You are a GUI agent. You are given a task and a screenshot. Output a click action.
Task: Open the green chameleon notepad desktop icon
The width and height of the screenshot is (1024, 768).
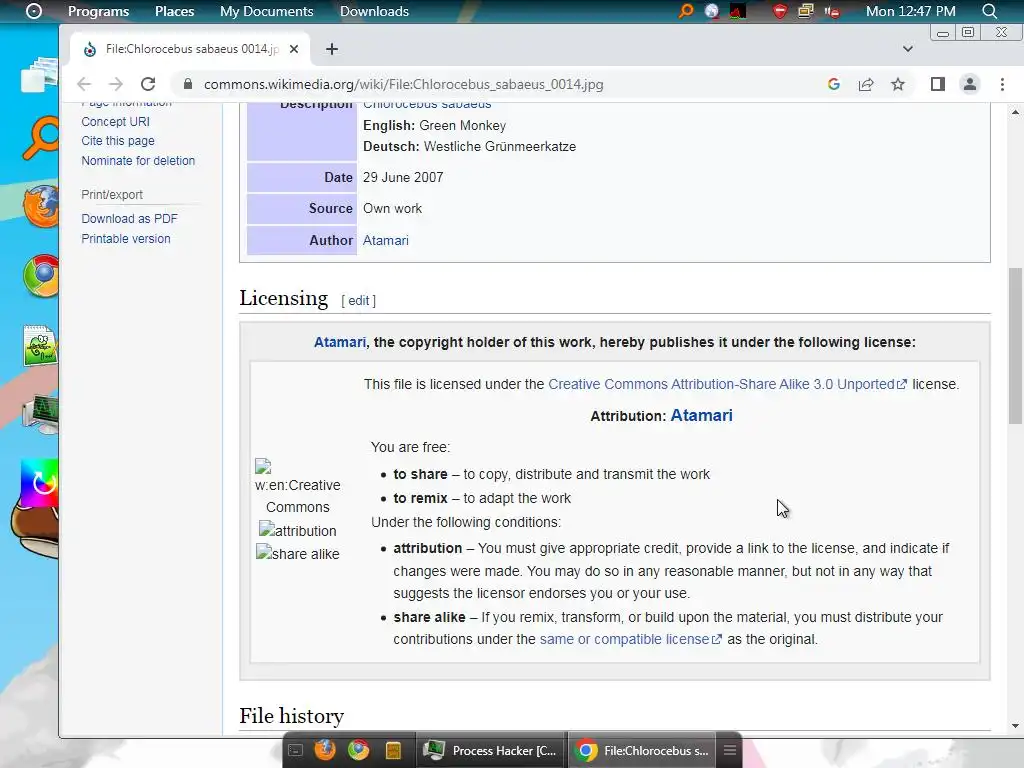[40, 345]
